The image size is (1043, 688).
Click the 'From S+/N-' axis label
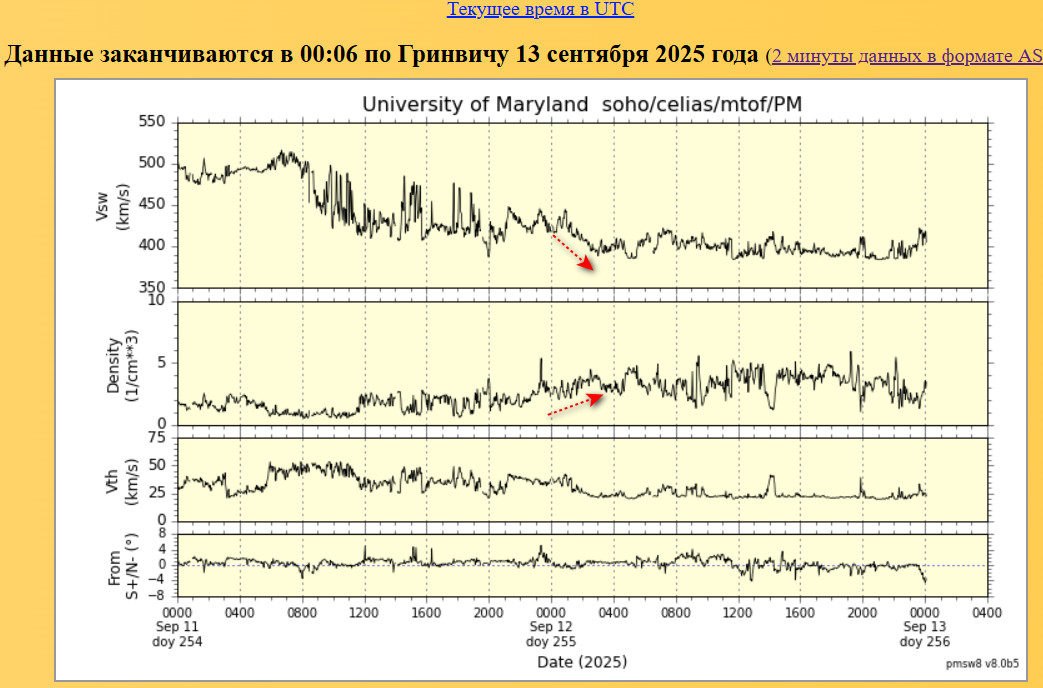click(x=119, y=567)
